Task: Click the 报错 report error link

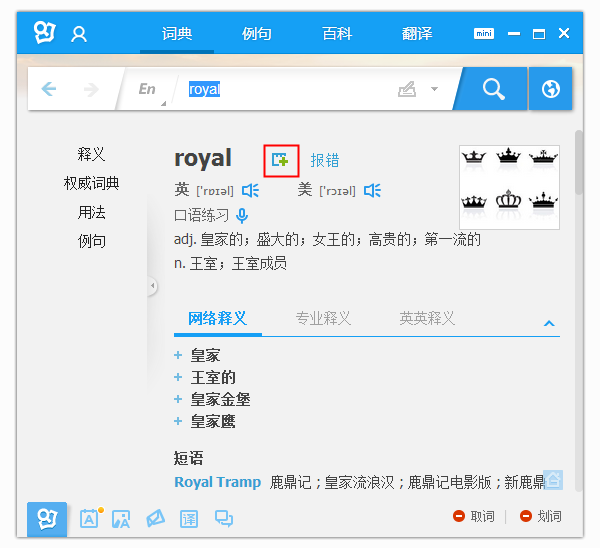Action: tap(324, 160)
